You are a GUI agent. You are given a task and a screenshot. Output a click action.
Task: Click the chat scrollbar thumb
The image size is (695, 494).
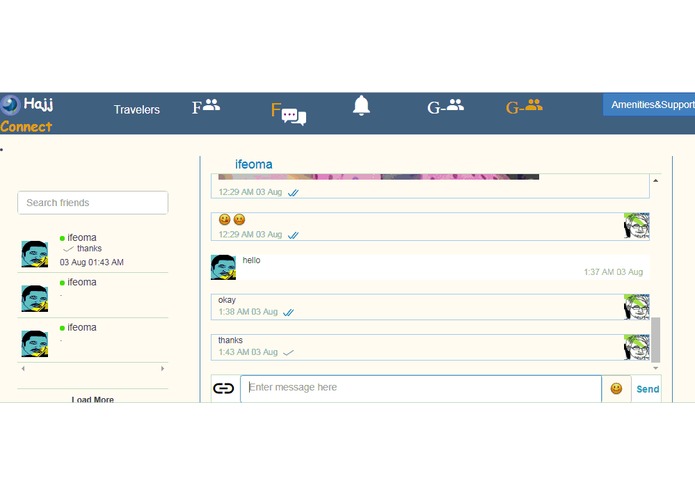point(656,340)
